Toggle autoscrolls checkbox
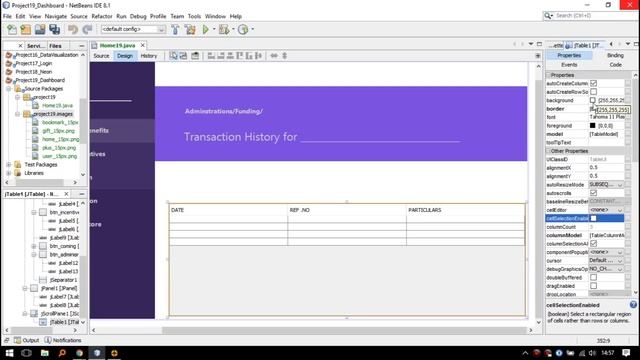Image resolution: width=640 pixels, height=360 pixels. coord(593,193)
